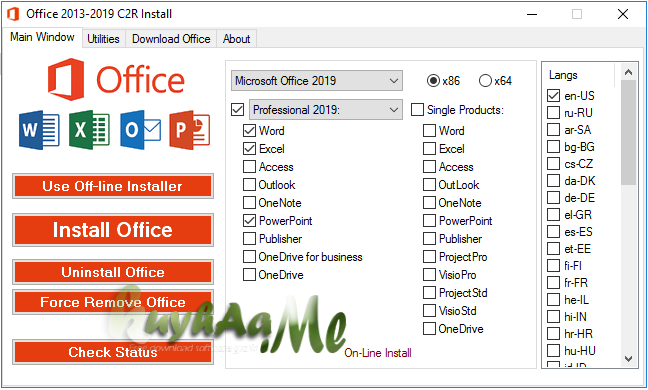This screenshot has height=390, width=648.
Task: Click the On-Line Install status text
Action: tap(378, 353)
